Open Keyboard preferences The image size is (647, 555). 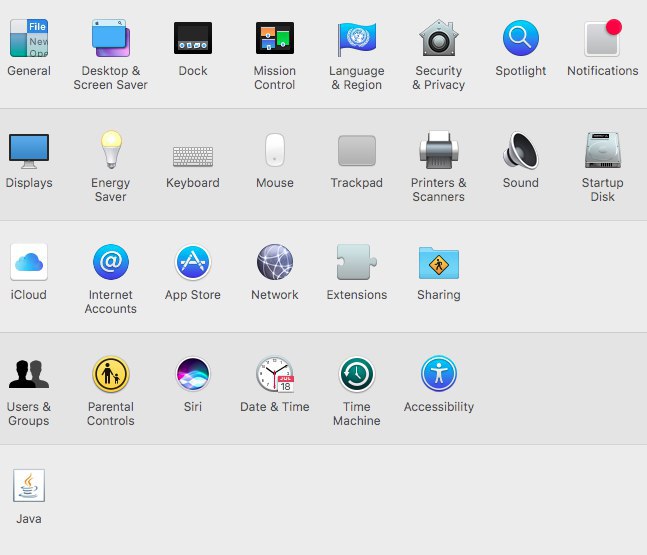tap(193, 156)
